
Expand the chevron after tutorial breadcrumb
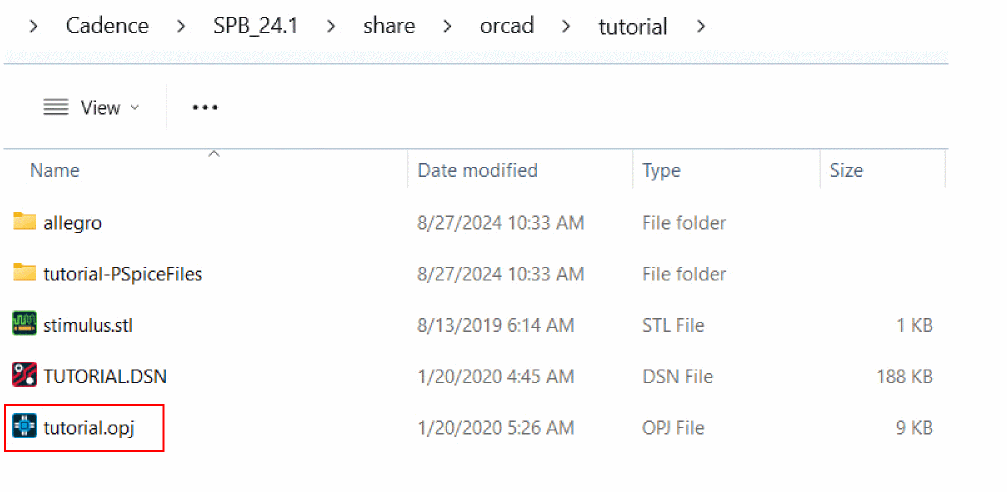click(x=701, y=26)
